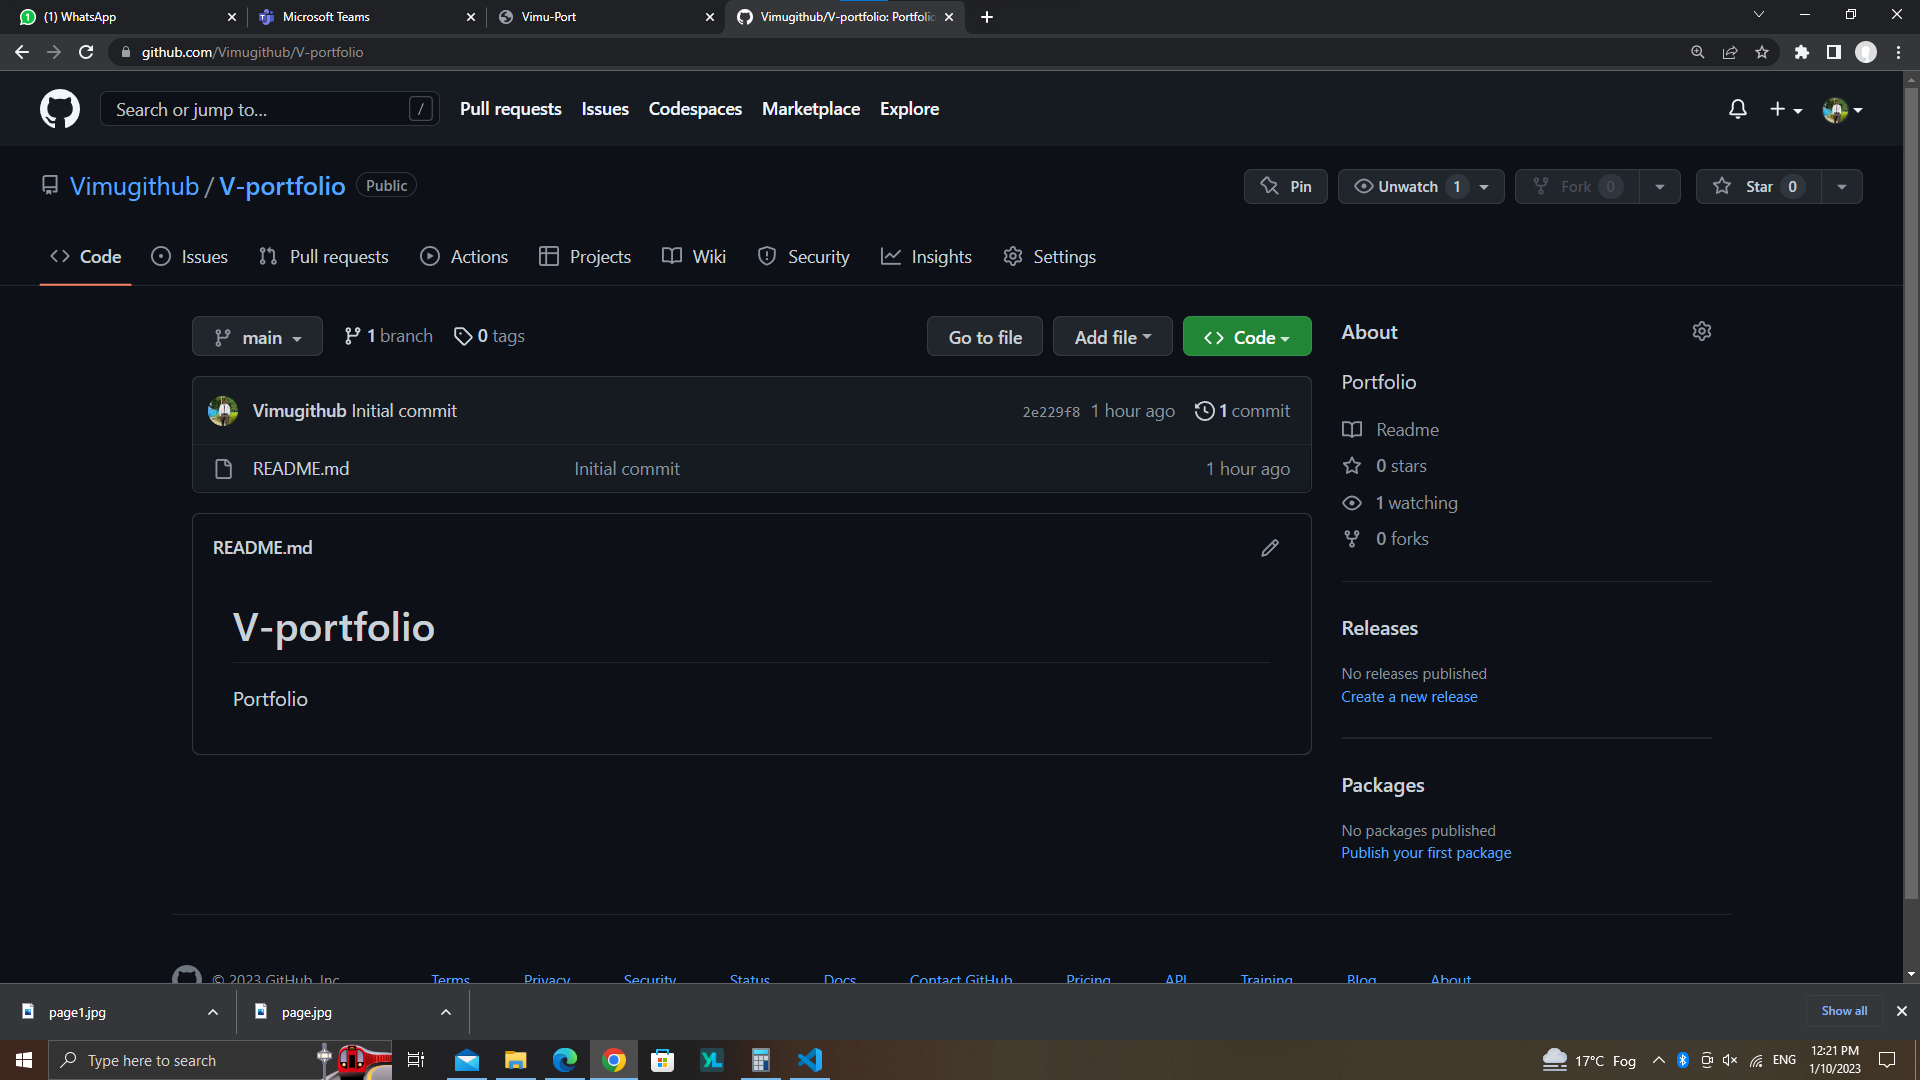Viewport: 1920px width, 1080px height.
Task: Open About settings gear icon
Action: [1701, 331]
